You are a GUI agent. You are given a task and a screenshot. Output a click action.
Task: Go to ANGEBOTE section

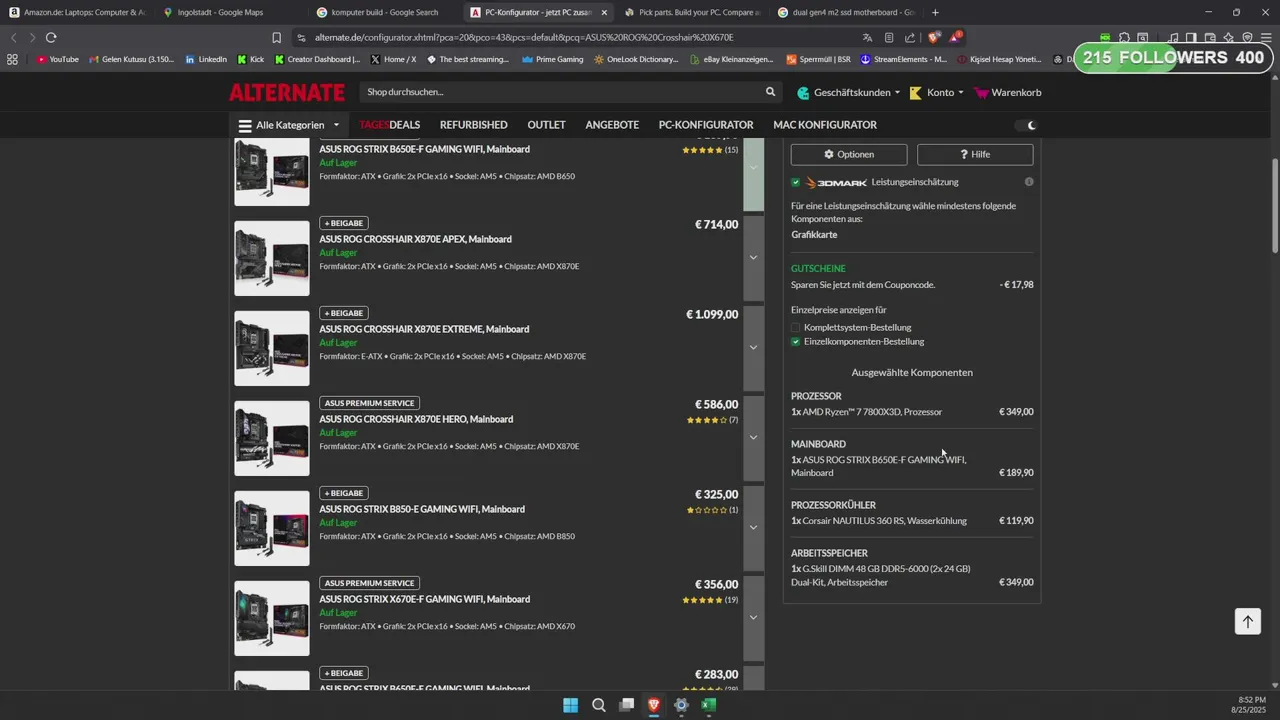coord(612,125)
